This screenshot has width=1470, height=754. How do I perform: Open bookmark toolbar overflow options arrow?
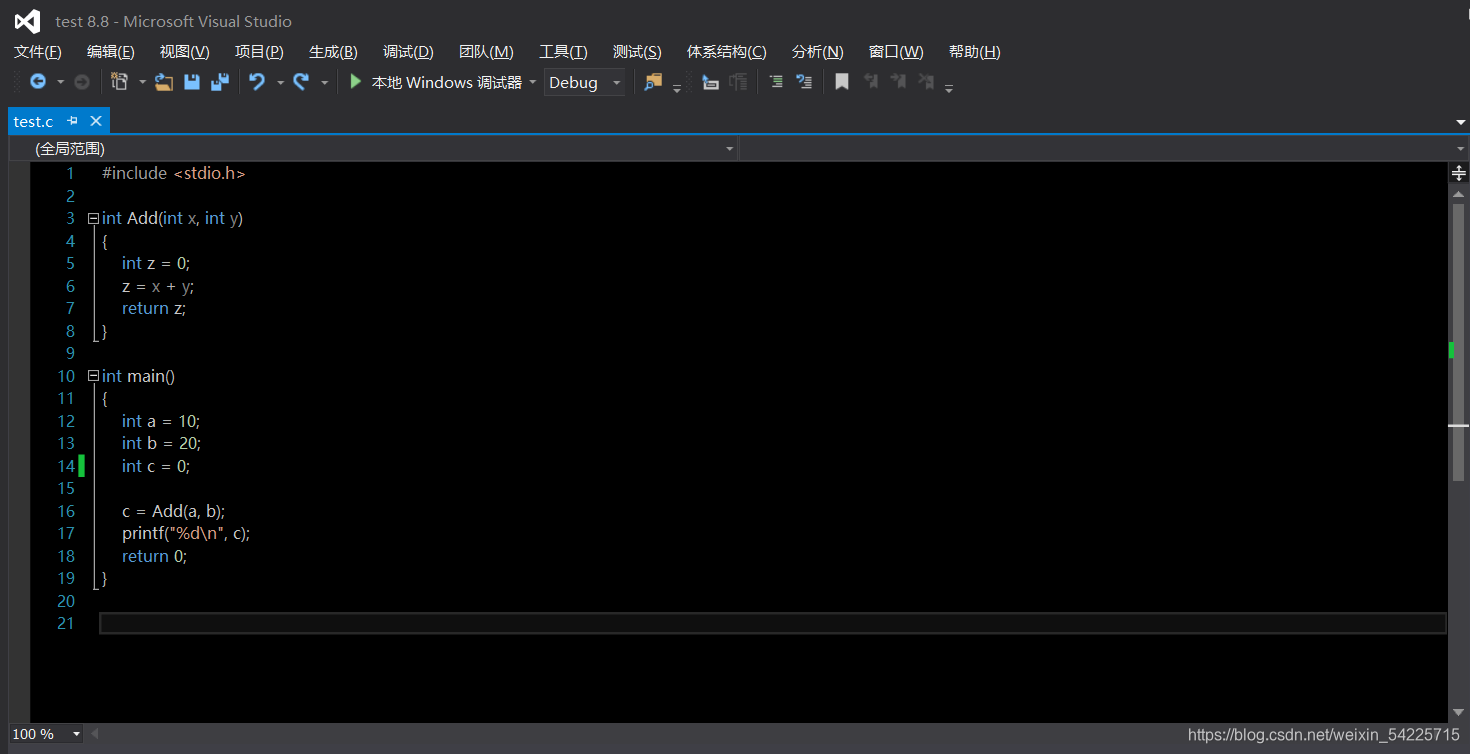pos(949,88)
